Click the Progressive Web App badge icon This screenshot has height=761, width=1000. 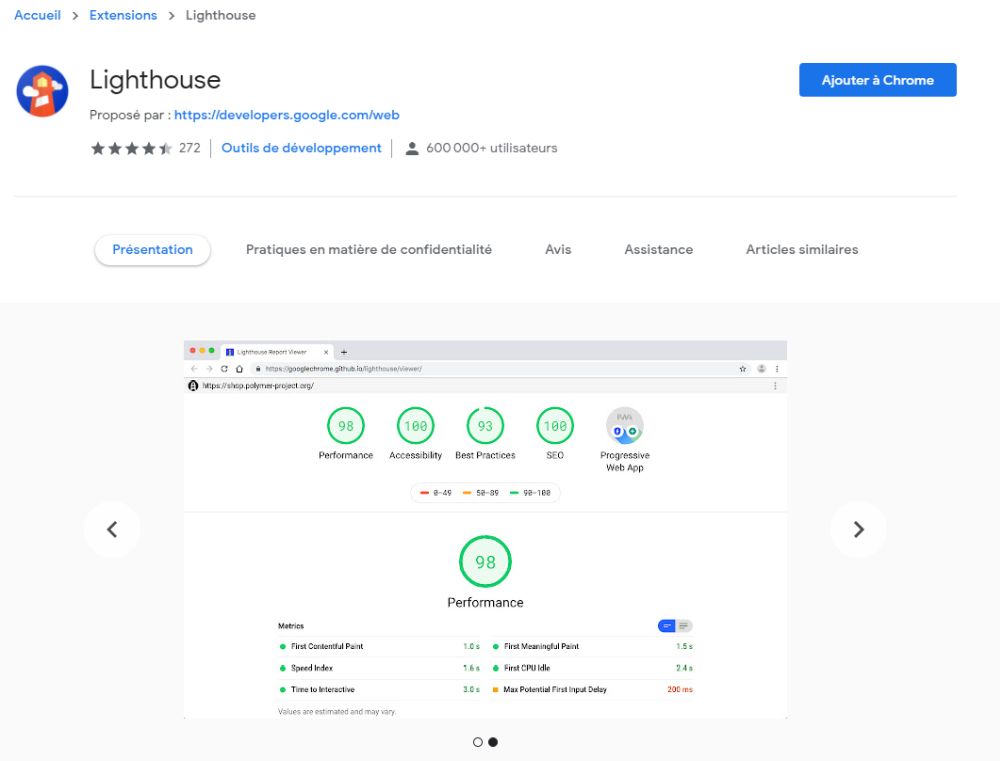pos(625,425)
